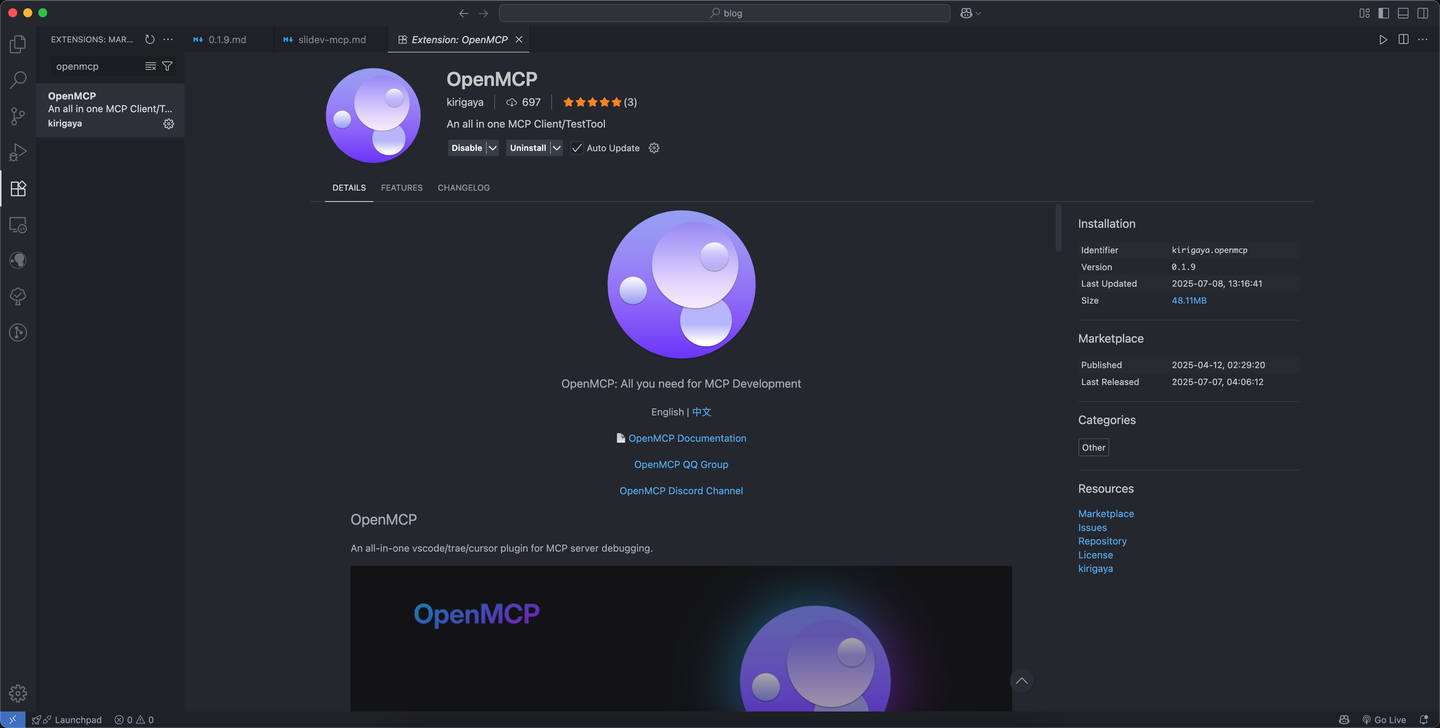Image resolution: width=1440 pixels, height=728 pixels.
Task: Open the OpenMCP Documentation link
Action: 687,438
